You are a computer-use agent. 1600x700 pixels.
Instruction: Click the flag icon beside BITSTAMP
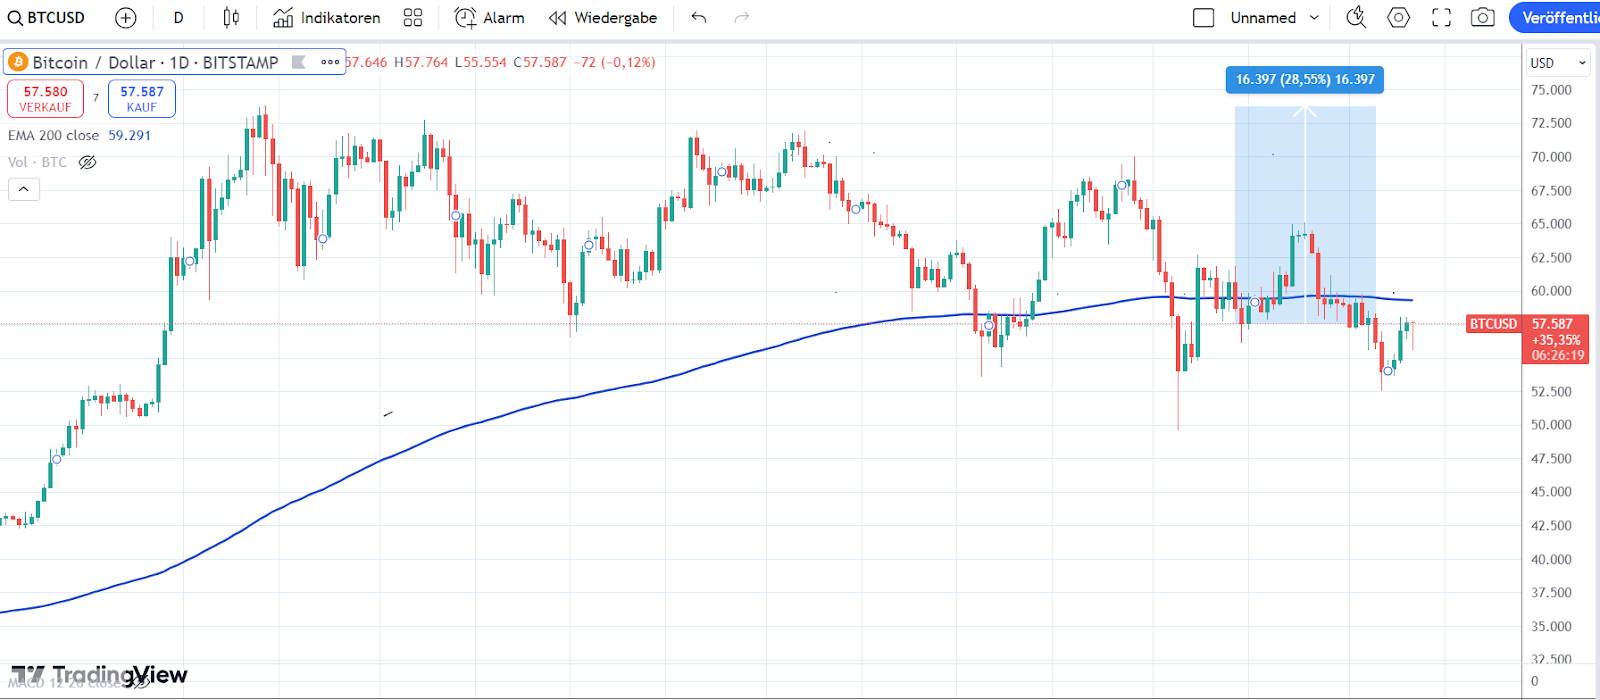click(298, 62)
